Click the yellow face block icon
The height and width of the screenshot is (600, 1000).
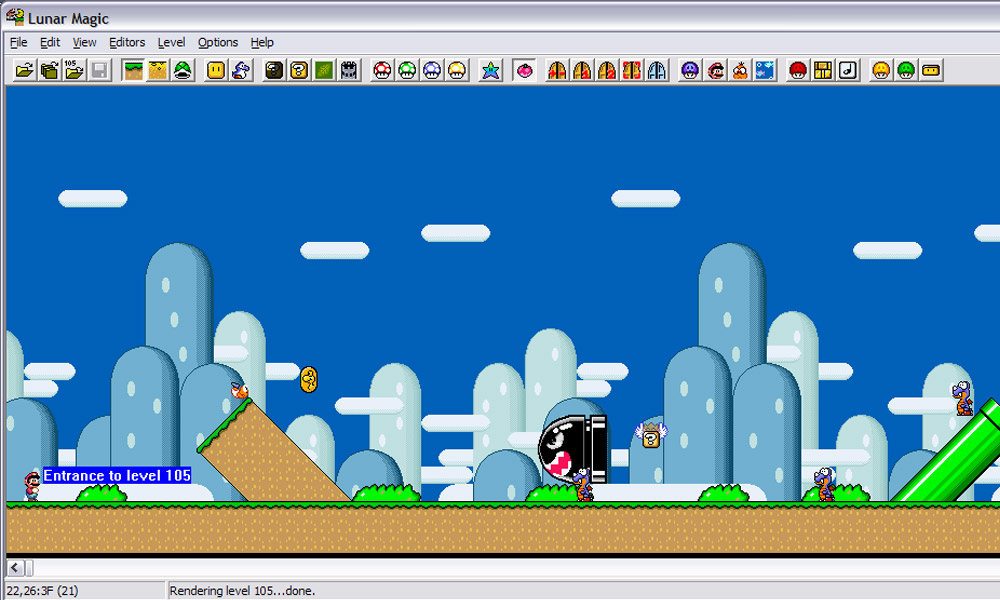click(216, 70)
